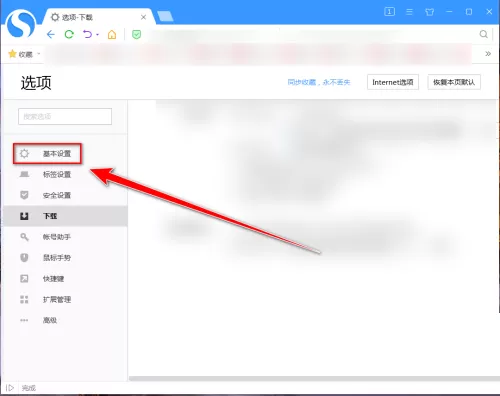Restore closed tab with purple undo icon
Viewport: 500px width, 396px height.
[x=87, y=34]
